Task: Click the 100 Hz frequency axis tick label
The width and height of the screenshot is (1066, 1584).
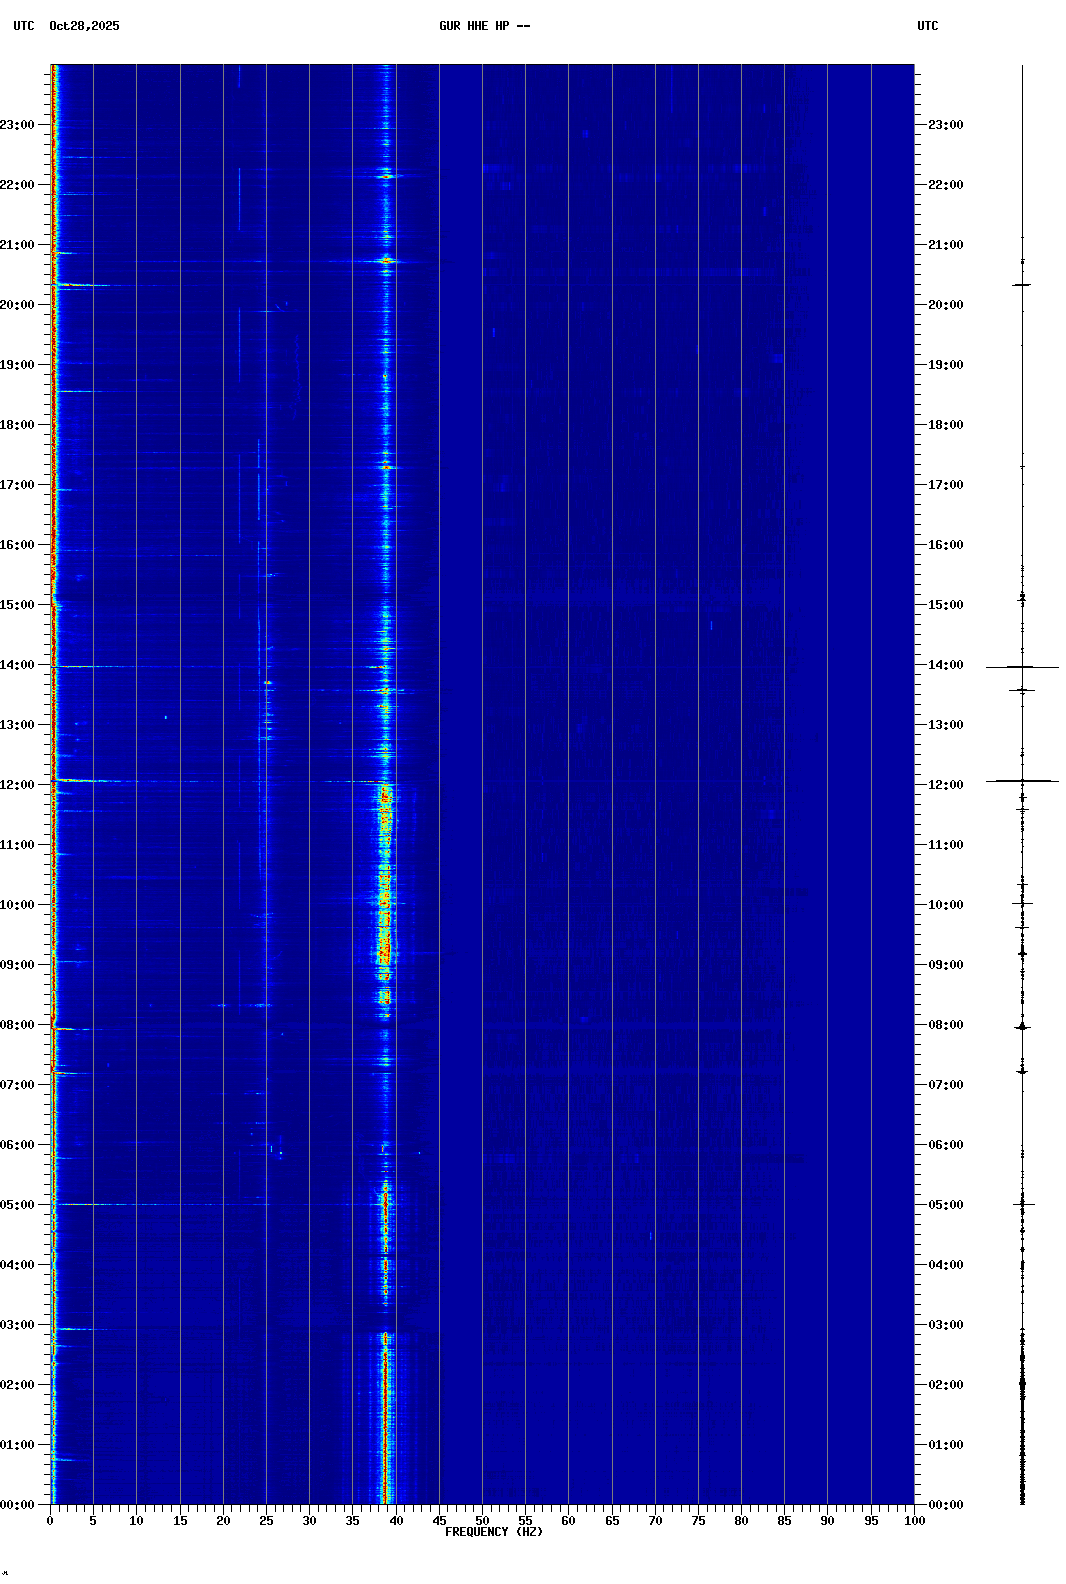Action: click(914, 1521)
